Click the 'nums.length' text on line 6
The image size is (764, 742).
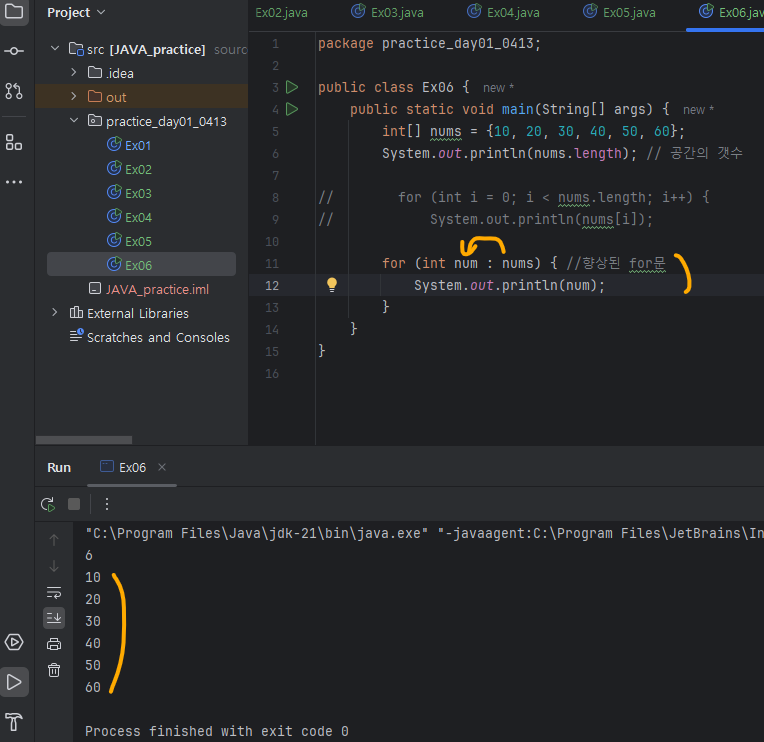click(577, 153)
